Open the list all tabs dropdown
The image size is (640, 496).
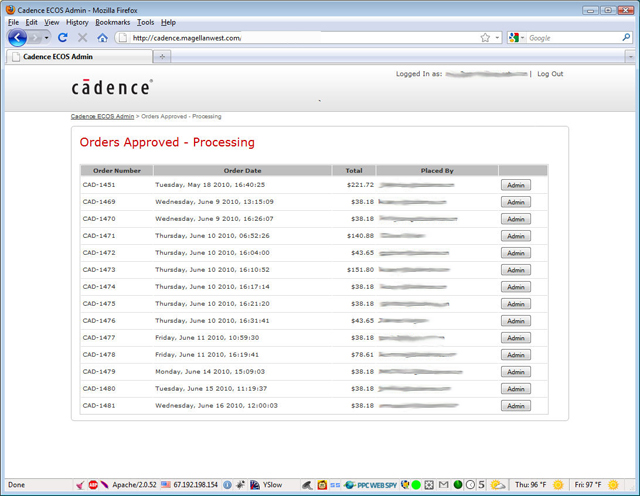[631, 57]
